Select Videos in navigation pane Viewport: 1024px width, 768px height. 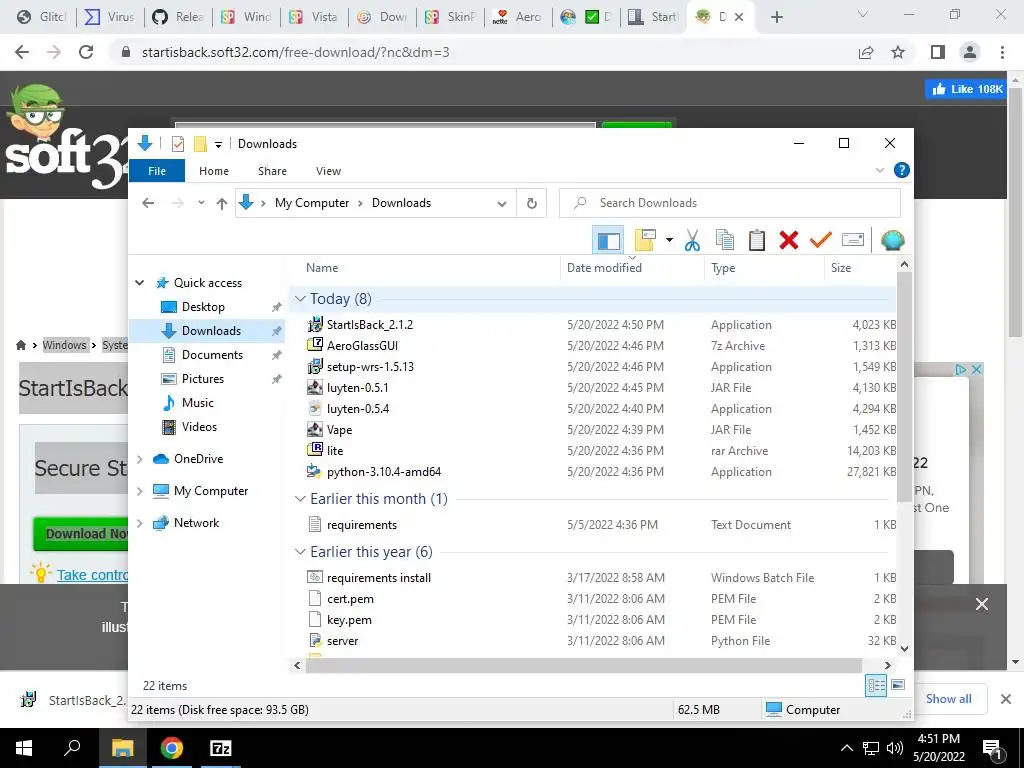[x=199, y=427]
